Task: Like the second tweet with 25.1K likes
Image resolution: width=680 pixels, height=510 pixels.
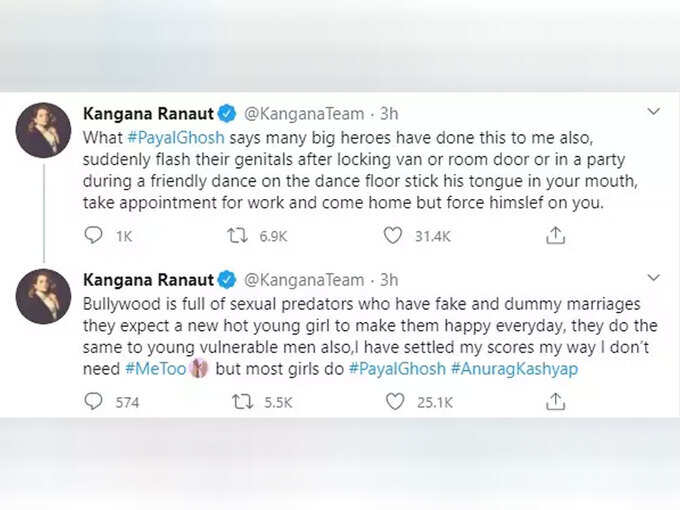Action: [395, 402]
